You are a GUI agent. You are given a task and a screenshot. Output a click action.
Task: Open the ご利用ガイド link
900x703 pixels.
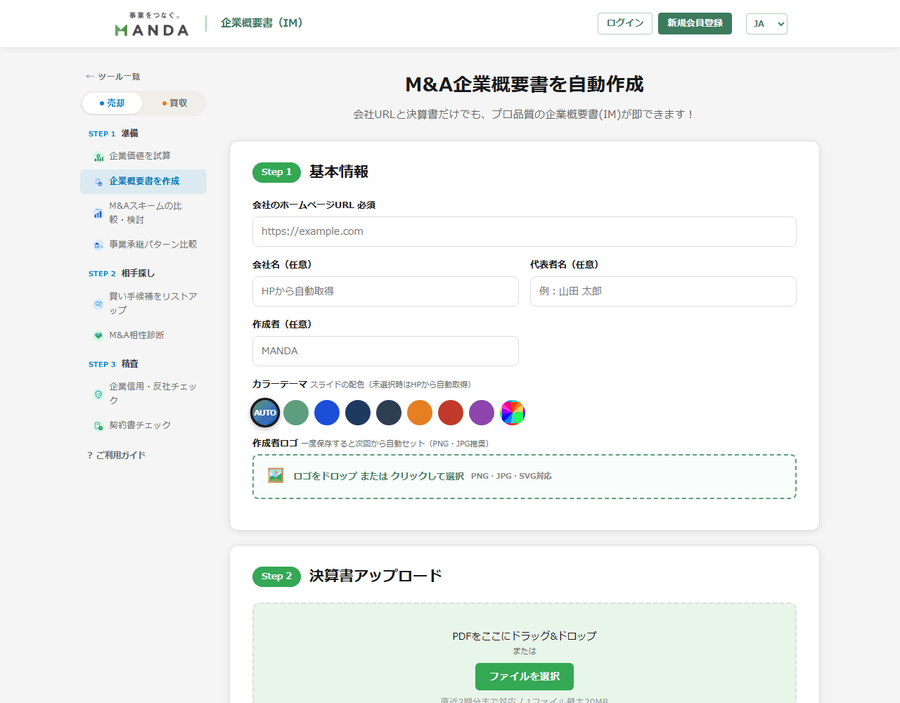(117, 455)
